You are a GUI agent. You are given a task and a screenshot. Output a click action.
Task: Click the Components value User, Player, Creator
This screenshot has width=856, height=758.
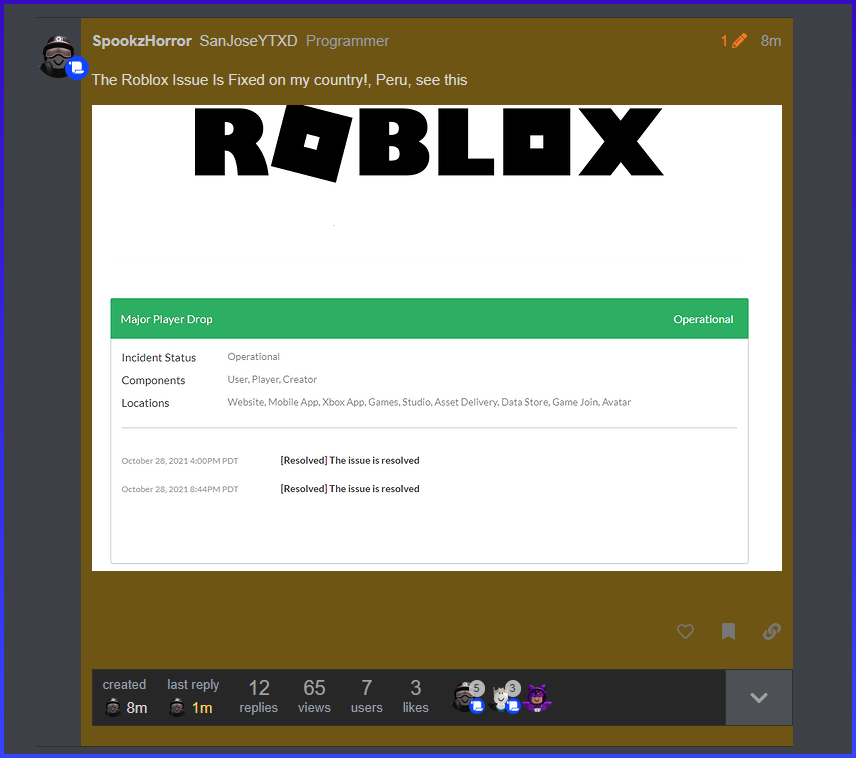[x=272, y=380]
